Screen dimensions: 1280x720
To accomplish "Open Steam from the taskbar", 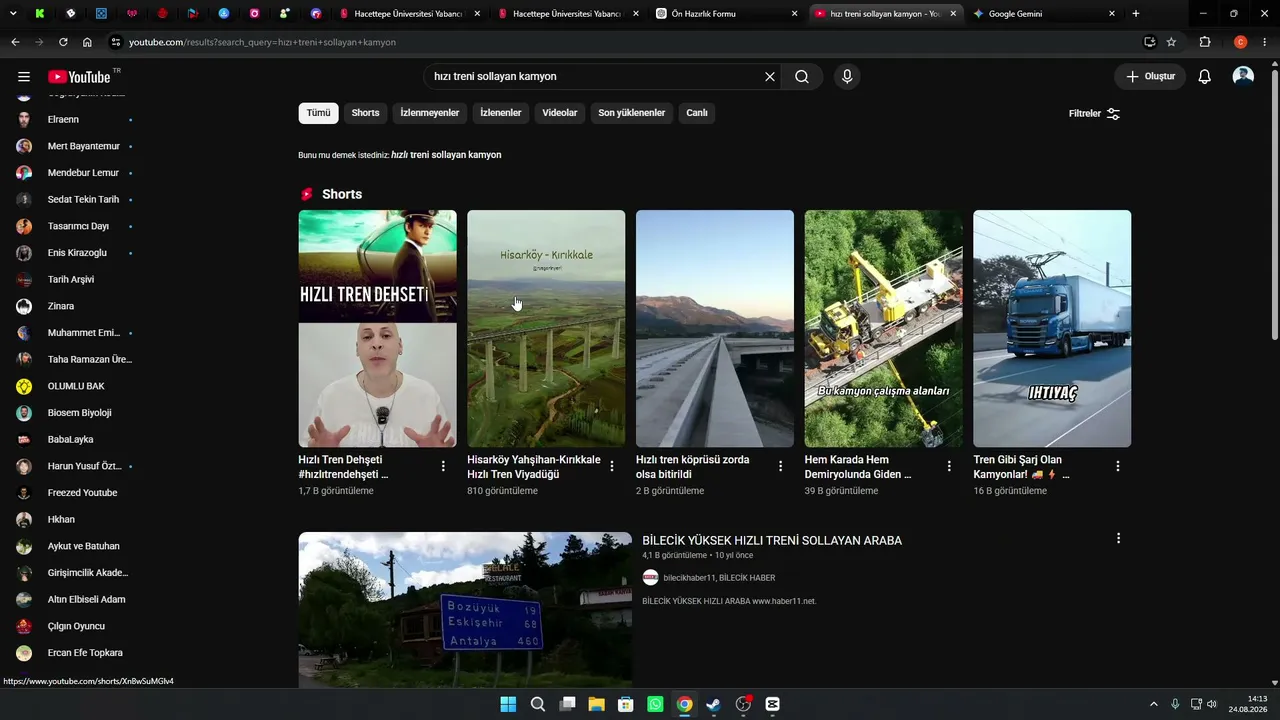I will (713, 704).
